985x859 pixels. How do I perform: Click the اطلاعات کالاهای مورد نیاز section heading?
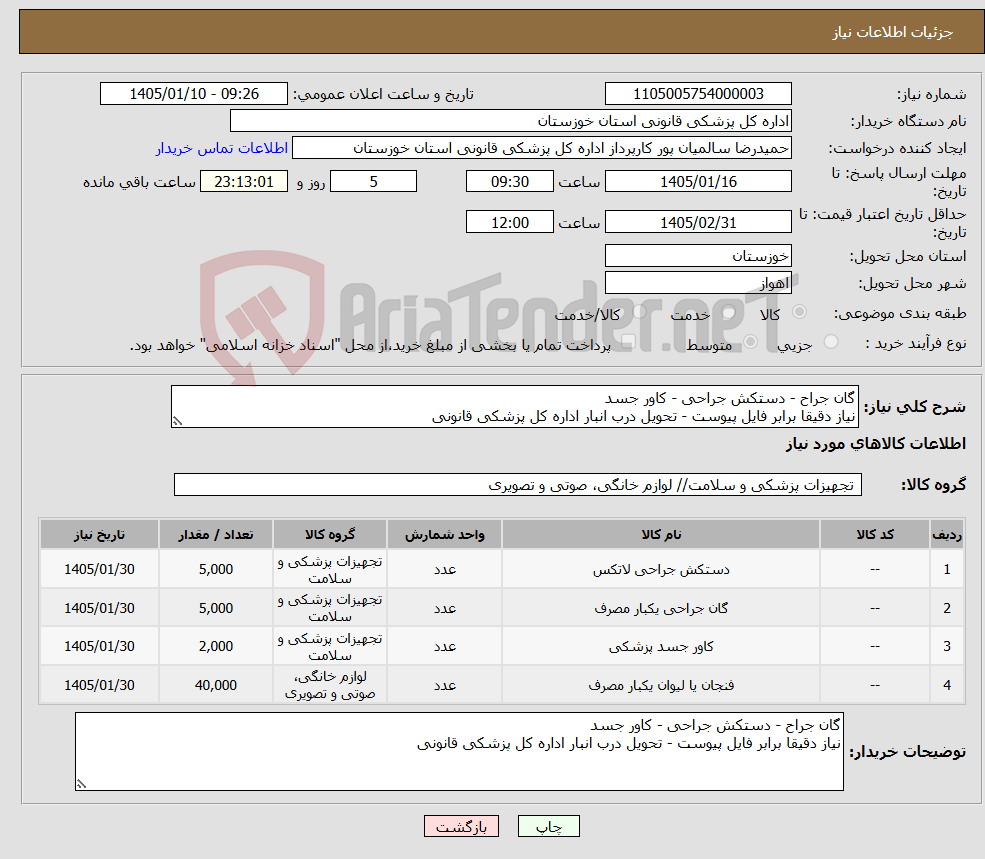pyautogui.click(x=876, y=444)
